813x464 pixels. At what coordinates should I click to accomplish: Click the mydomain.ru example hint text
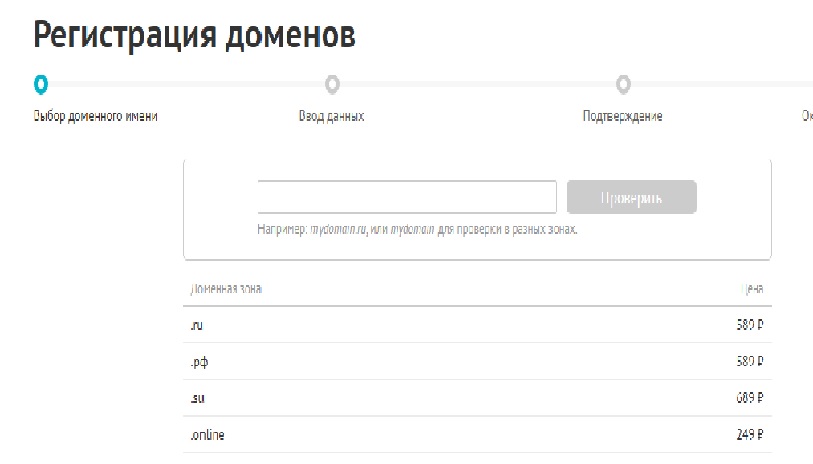pyautogui.click(x=338, y=229)
